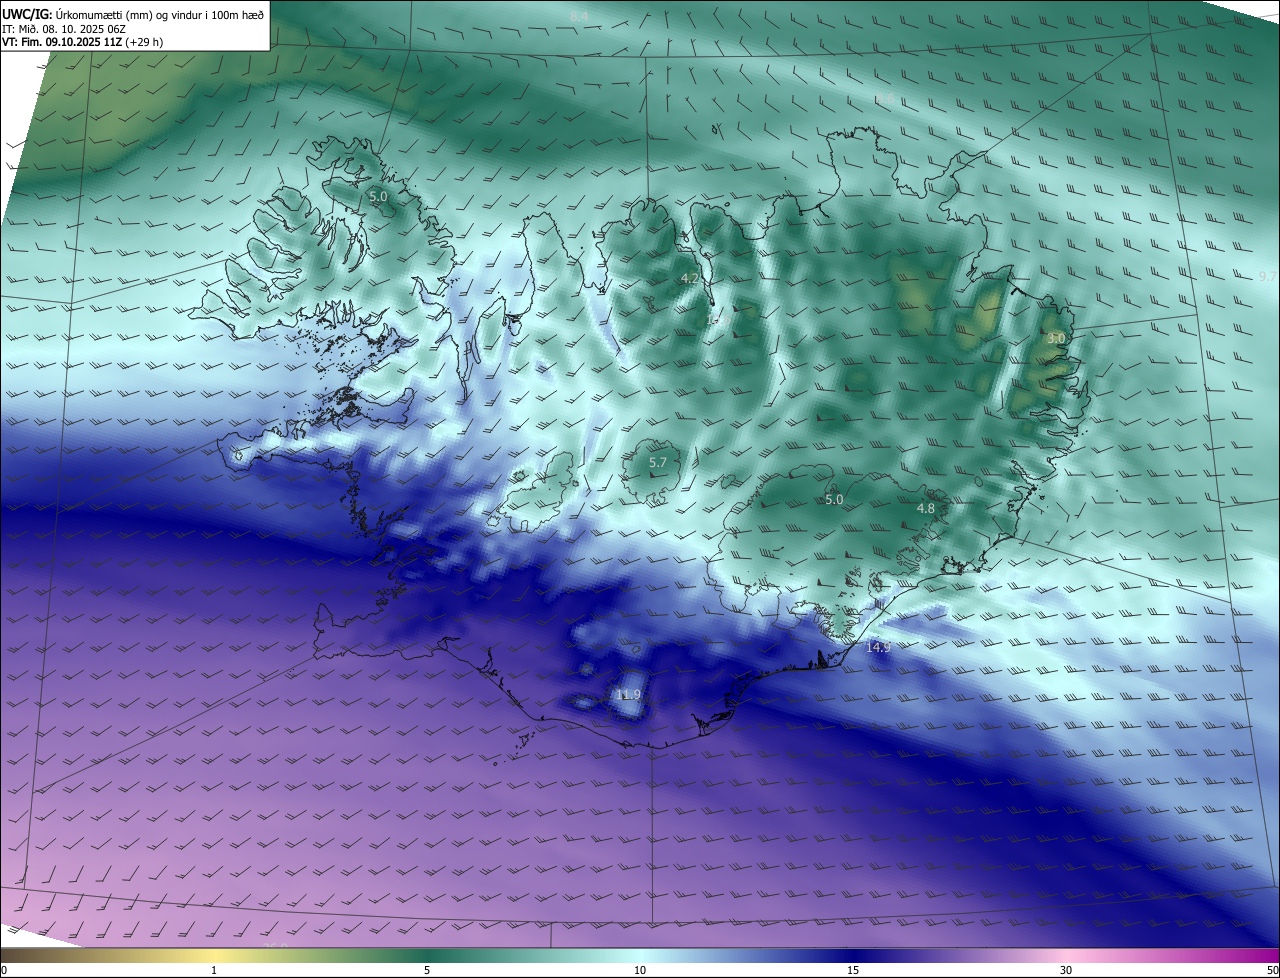Click the colour scale tick label 30
This screenshot has width=1280, height=978.
click(x=1066, y=970)
